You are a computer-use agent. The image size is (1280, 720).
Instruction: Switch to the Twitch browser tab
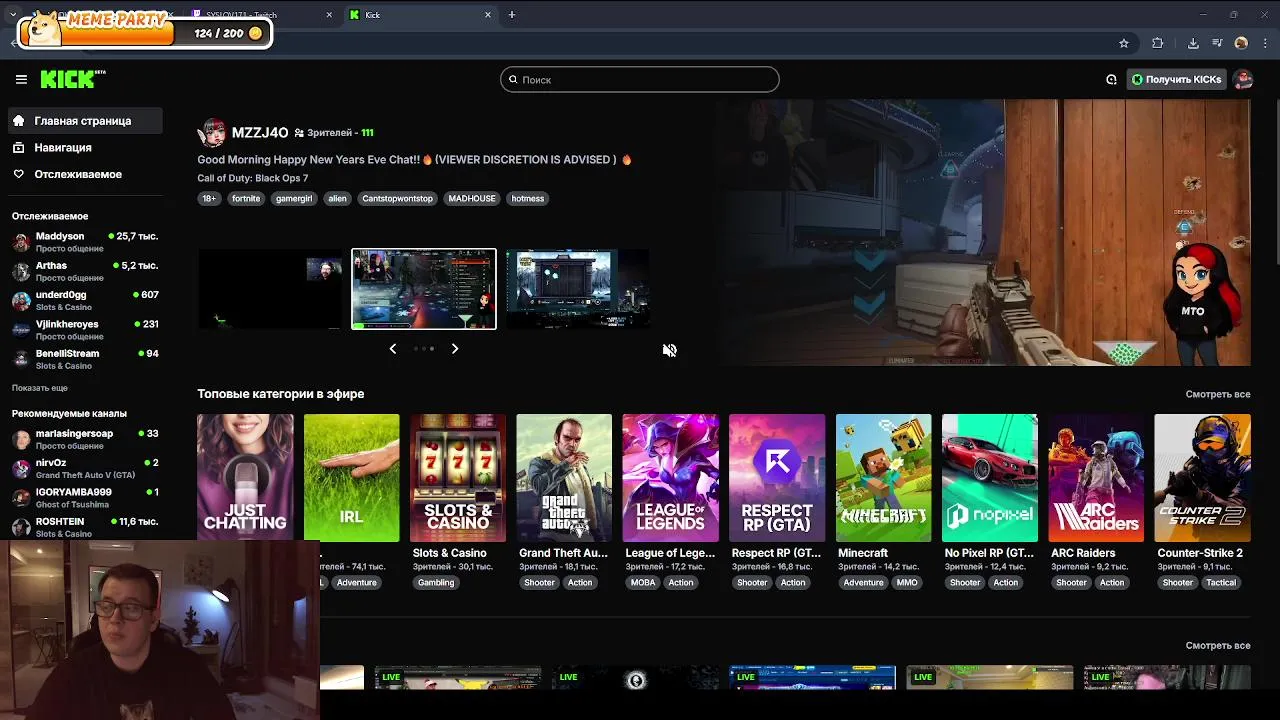(262, 15)
